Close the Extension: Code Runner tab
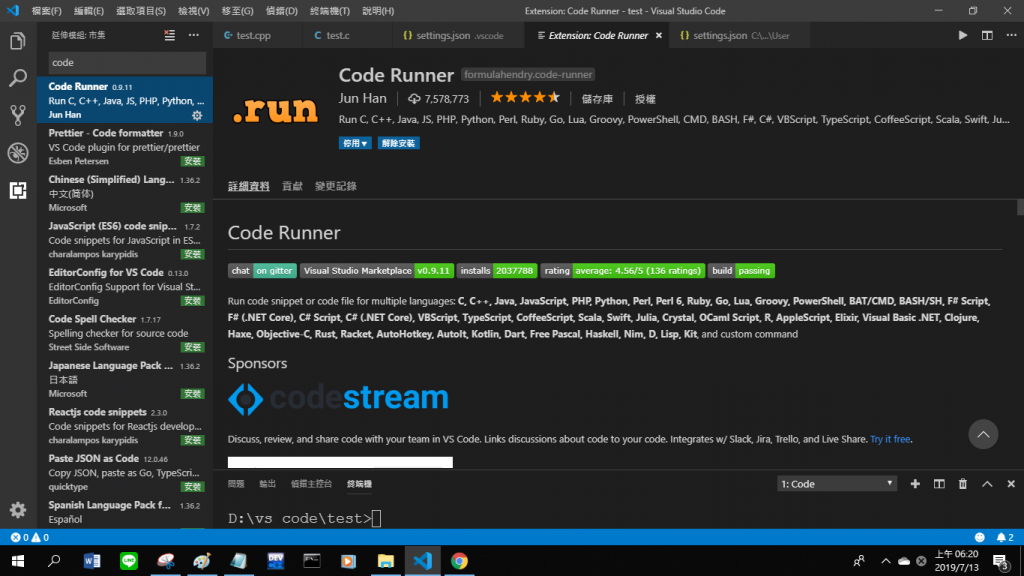This screenshot has height=576, width=1024. coord(658,35)
